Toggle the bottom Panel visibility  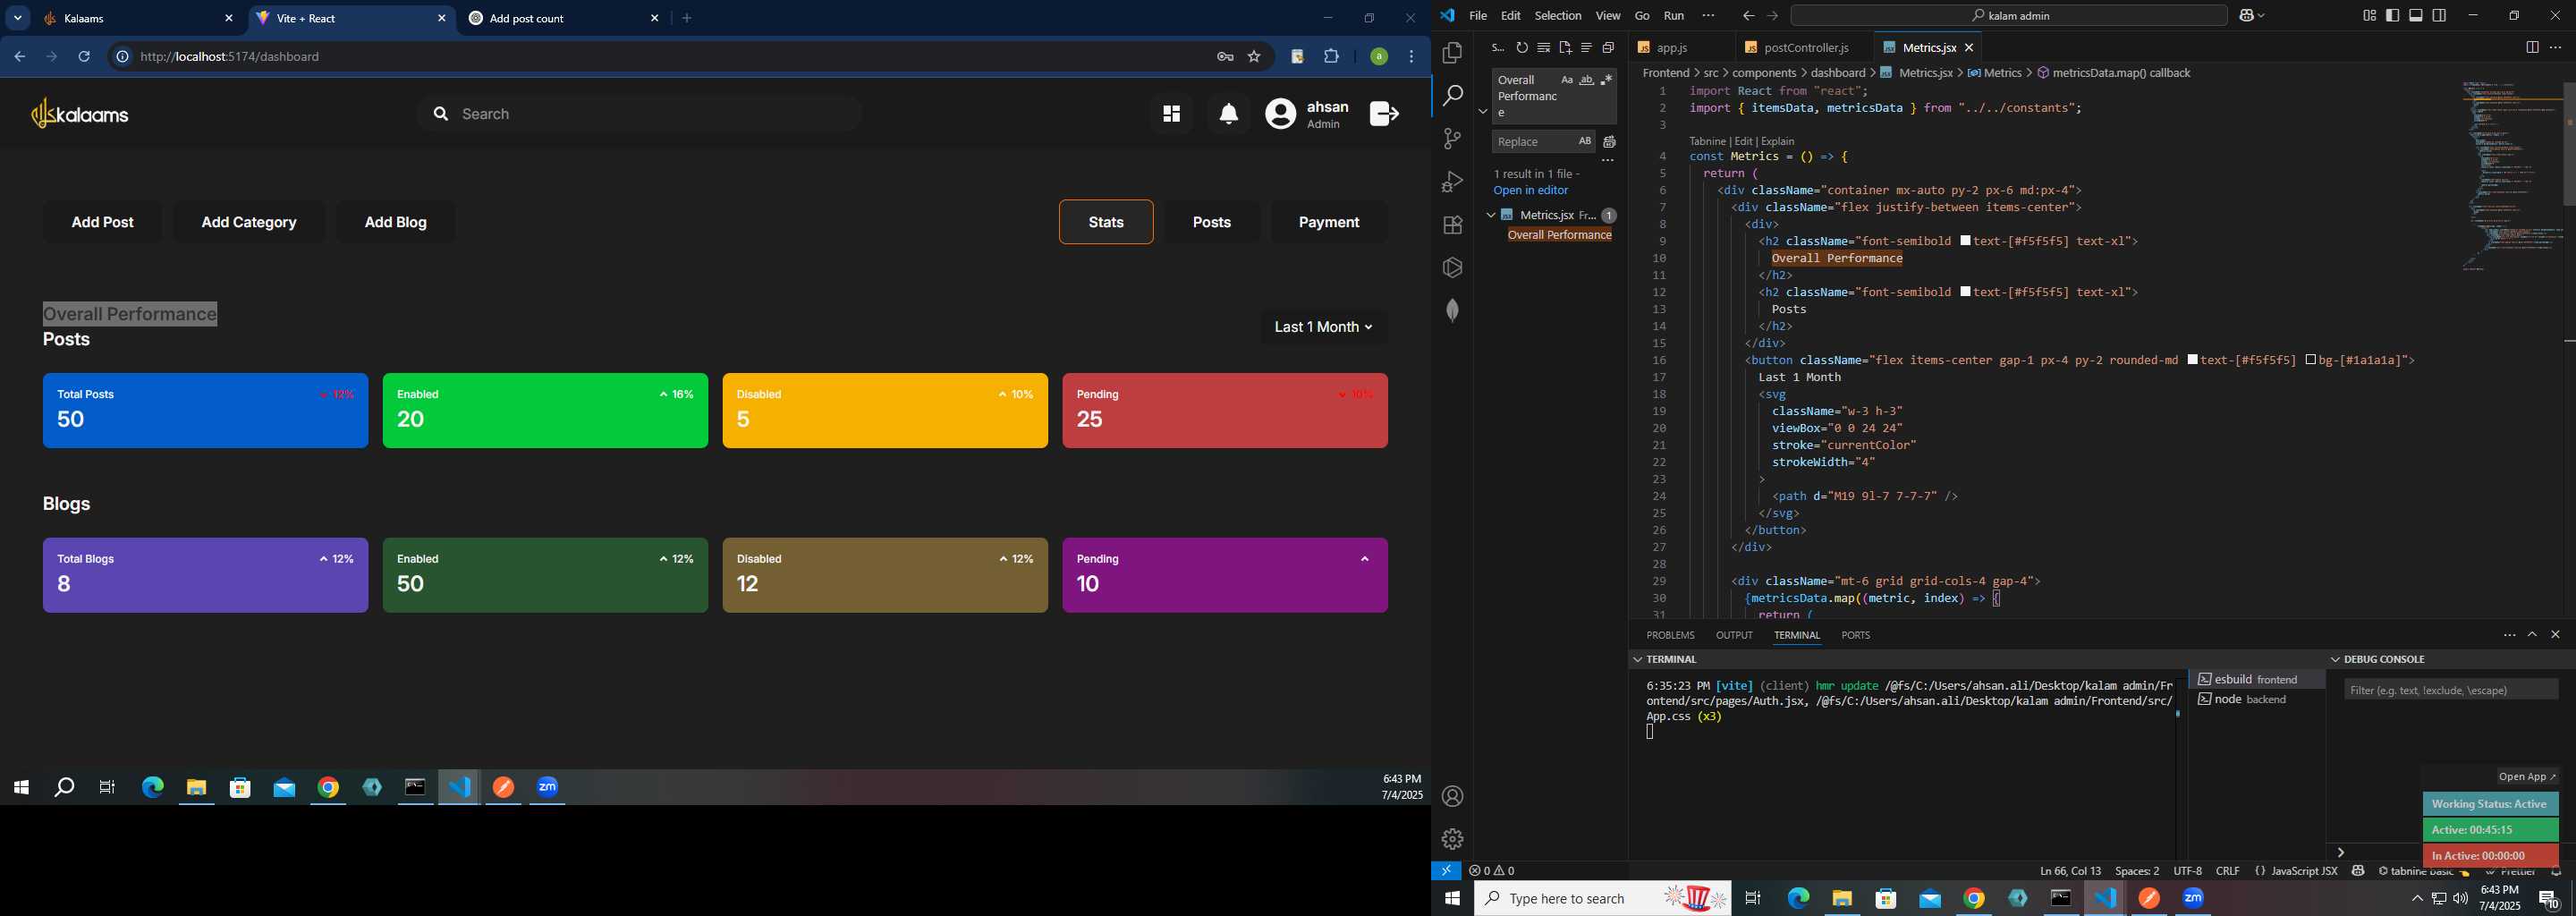2416,16
